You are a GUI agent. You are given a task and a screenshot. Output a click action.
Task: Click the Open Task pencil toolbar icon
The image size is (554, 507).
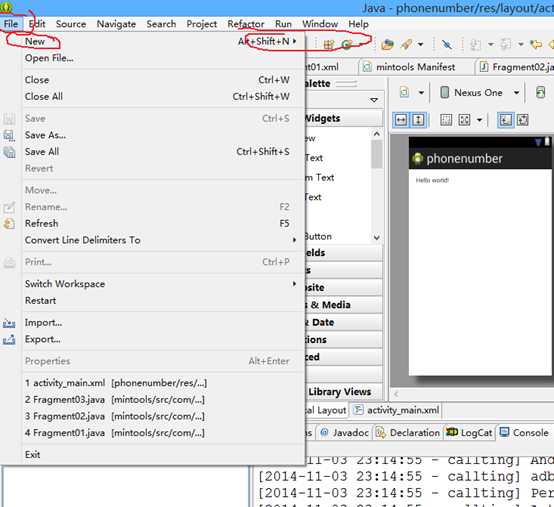(406, 45)
